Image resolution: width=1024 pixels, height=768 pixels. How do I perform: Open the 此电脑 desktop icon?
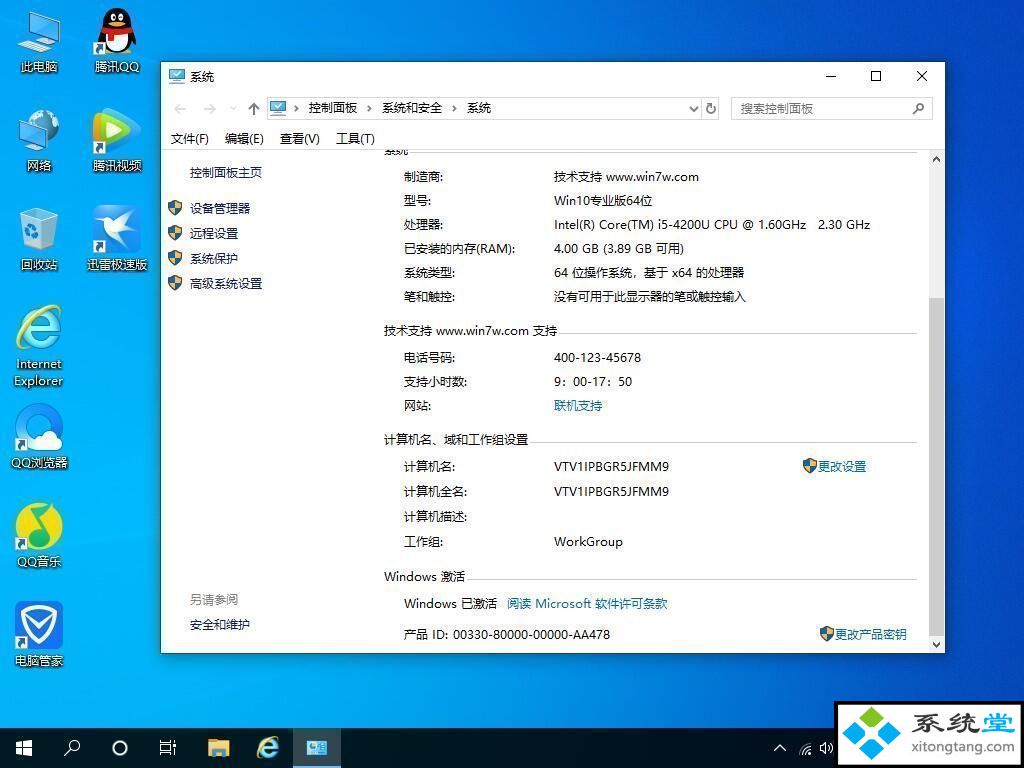pos(39,41)
